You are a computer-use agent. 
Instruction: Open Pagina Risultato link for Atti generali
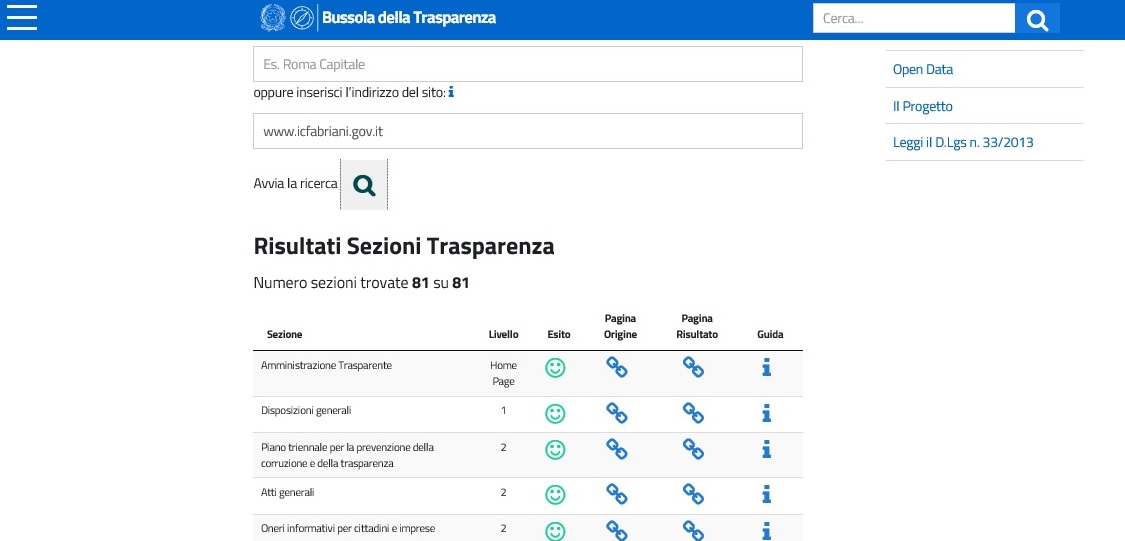(x=693, y=494)
